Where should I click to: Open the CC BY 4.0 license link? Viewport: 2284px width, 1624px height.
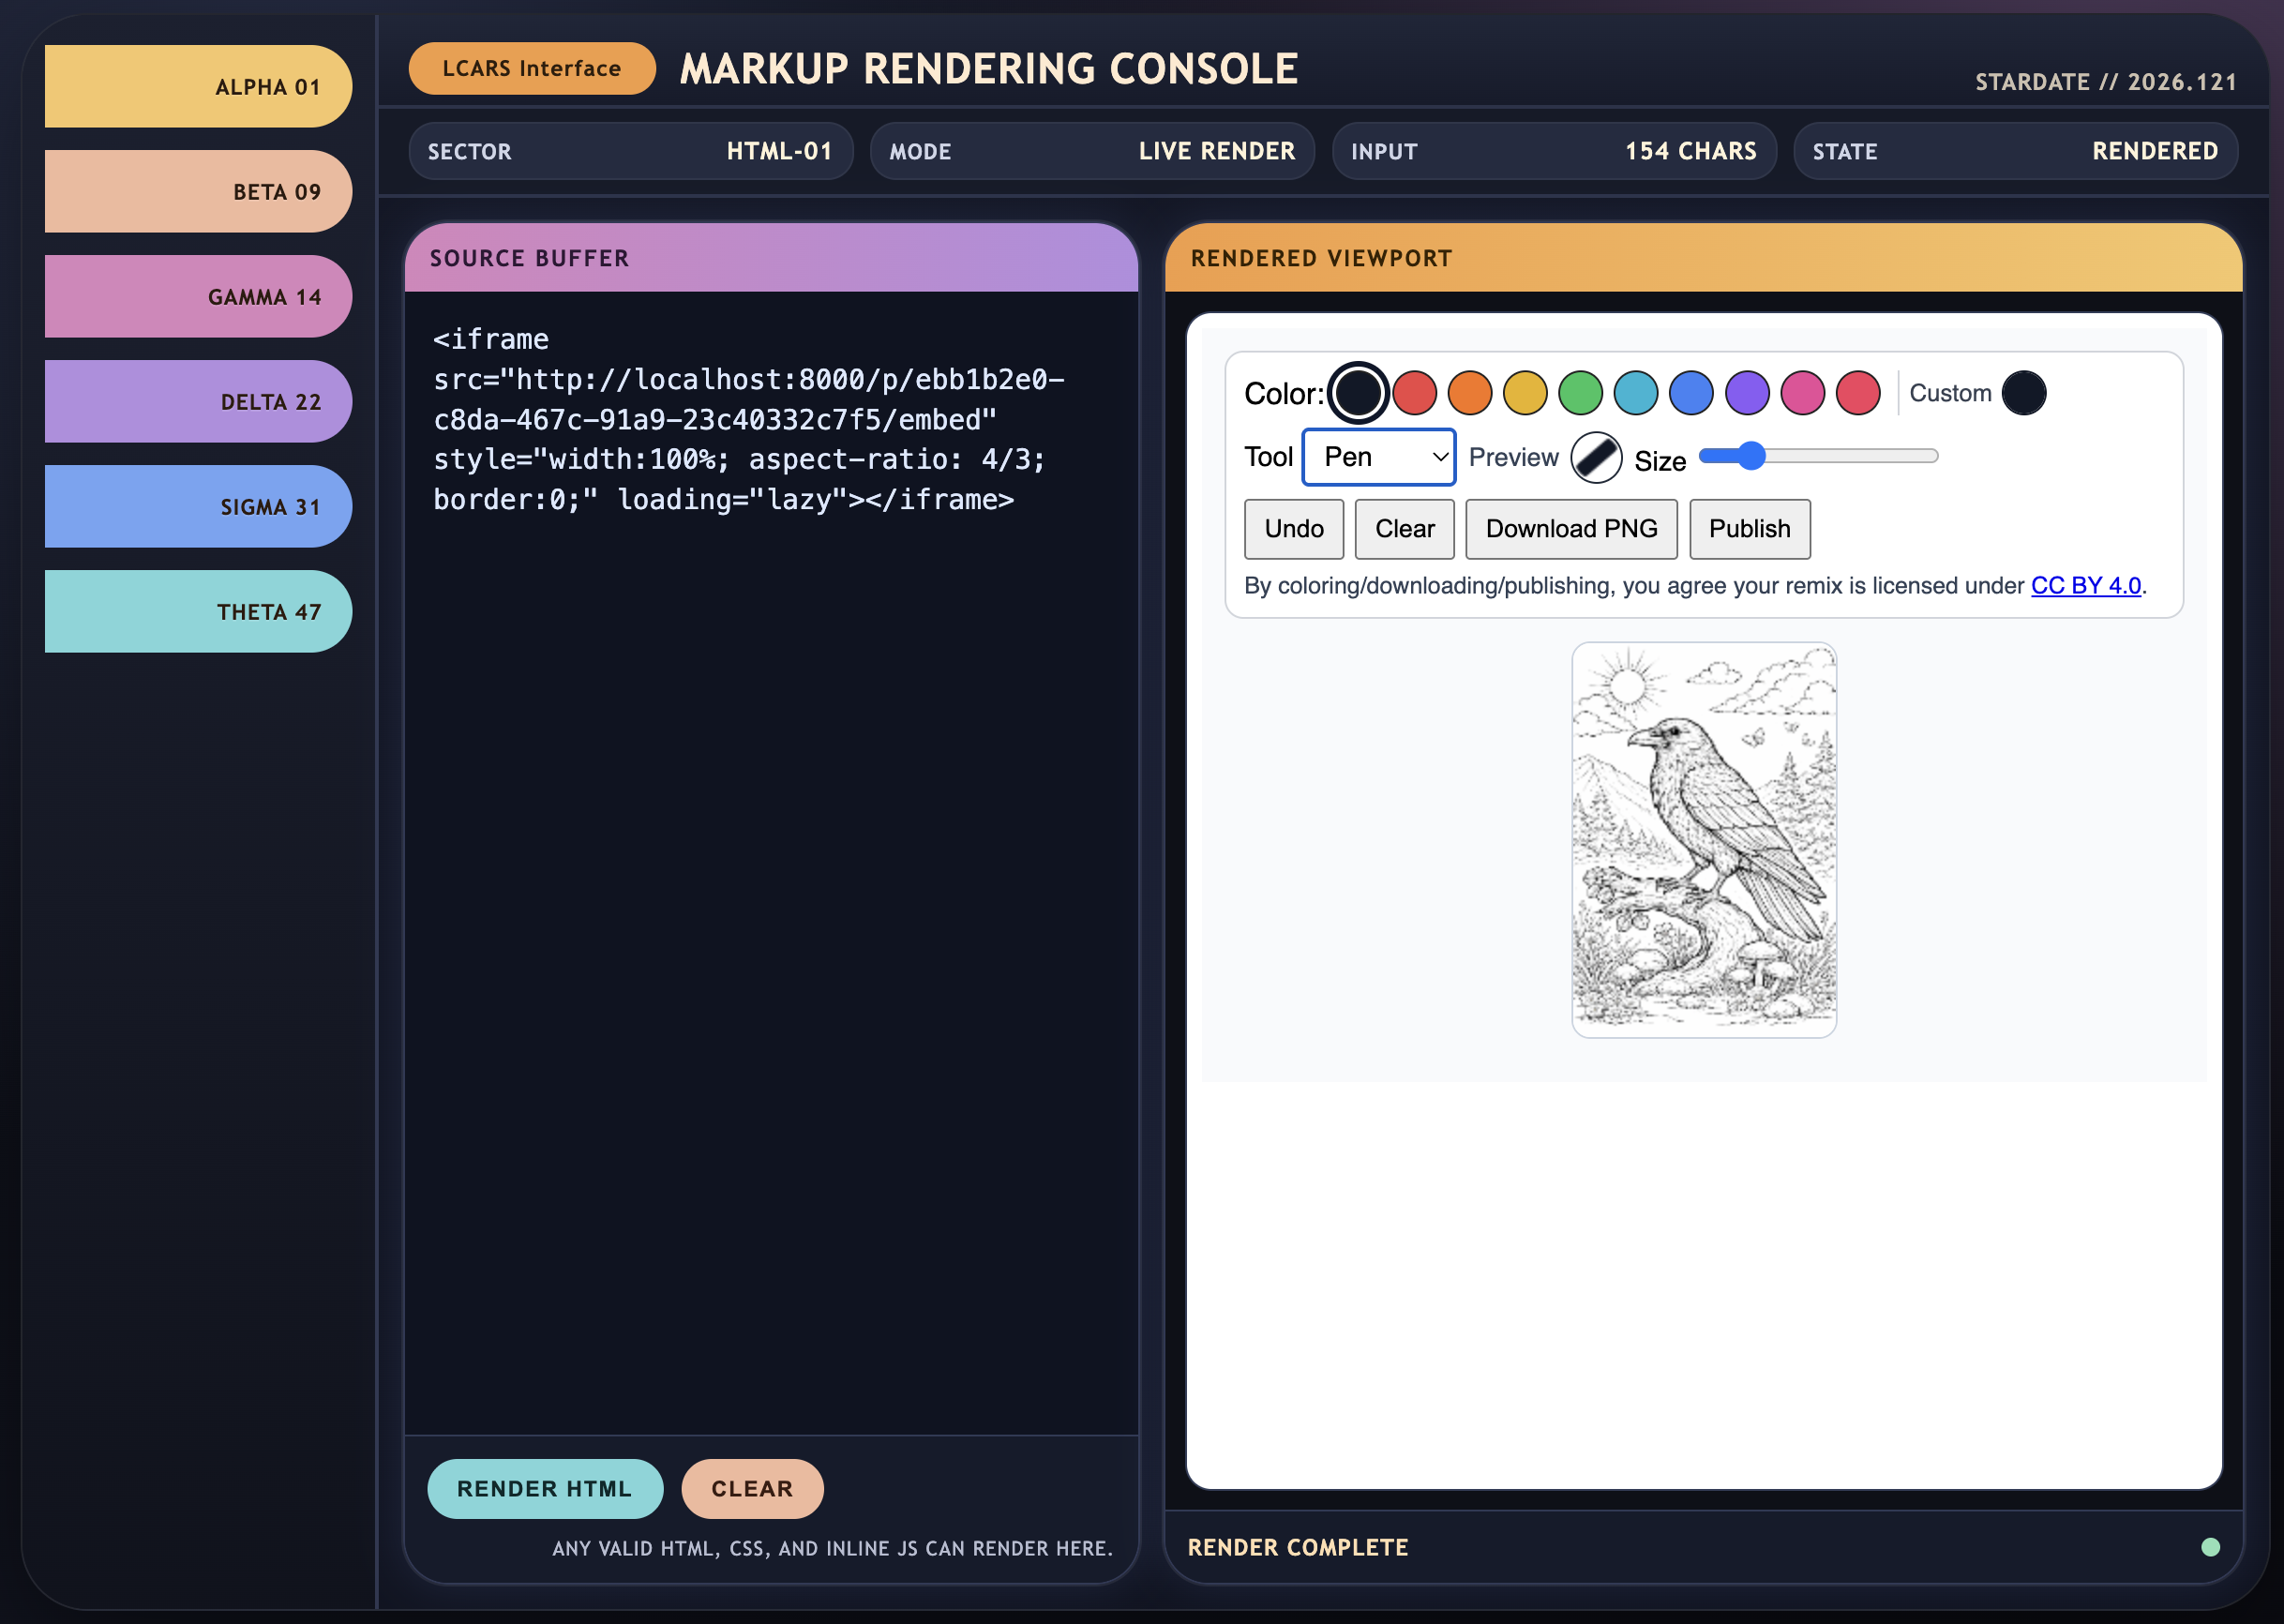click(2086, 586)
